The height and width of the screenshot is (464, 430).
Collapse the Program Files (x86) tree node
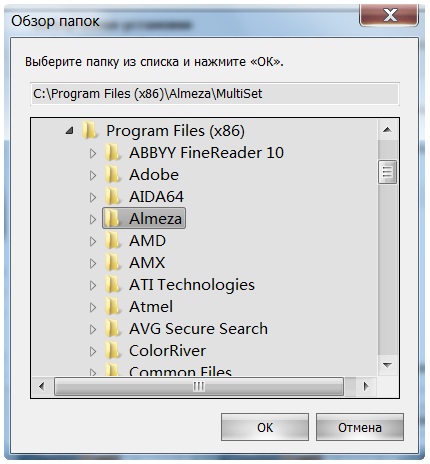tap(69, 131)
